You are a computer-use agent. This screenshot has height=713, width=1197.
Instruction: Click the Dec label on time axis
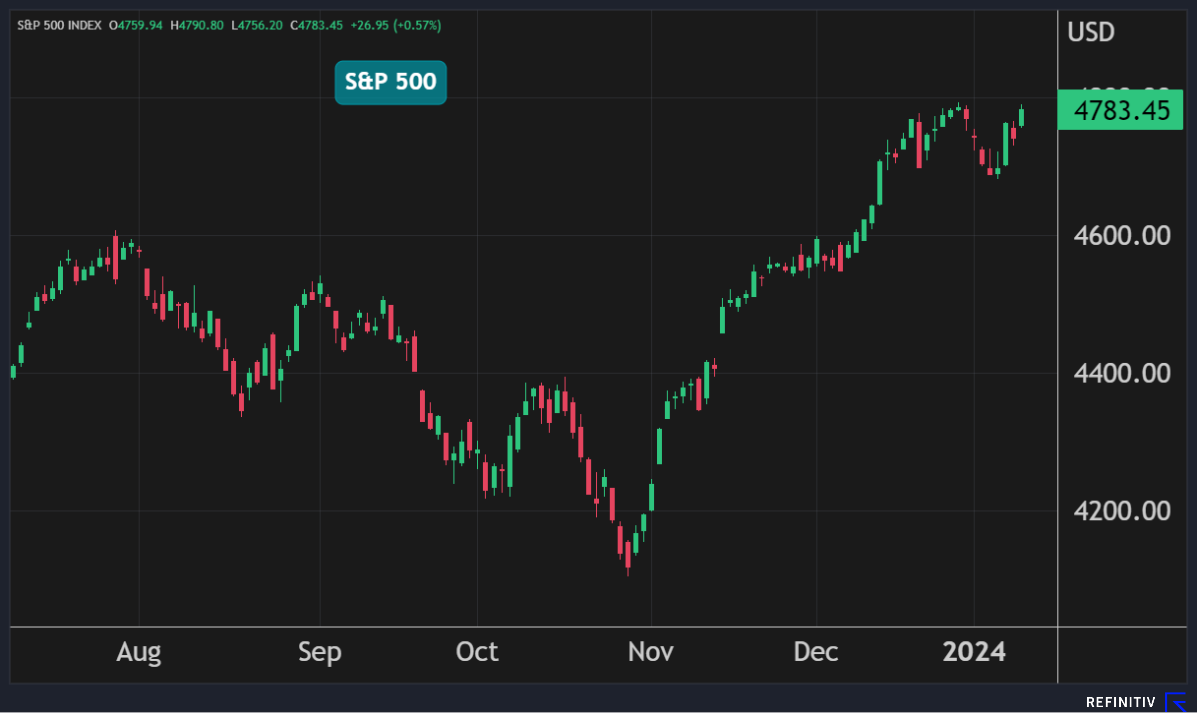tap(816, 653)
